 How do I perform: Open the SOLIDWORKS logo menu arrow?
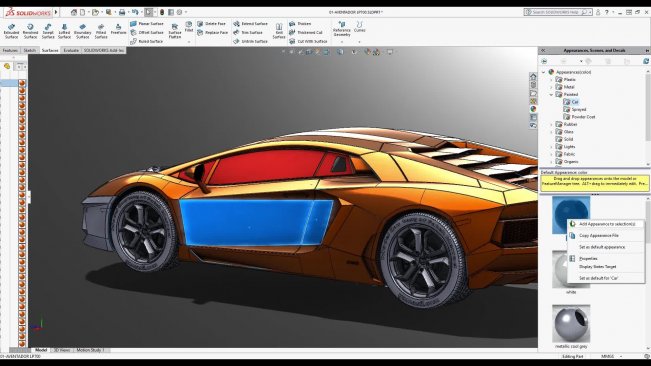56,12
